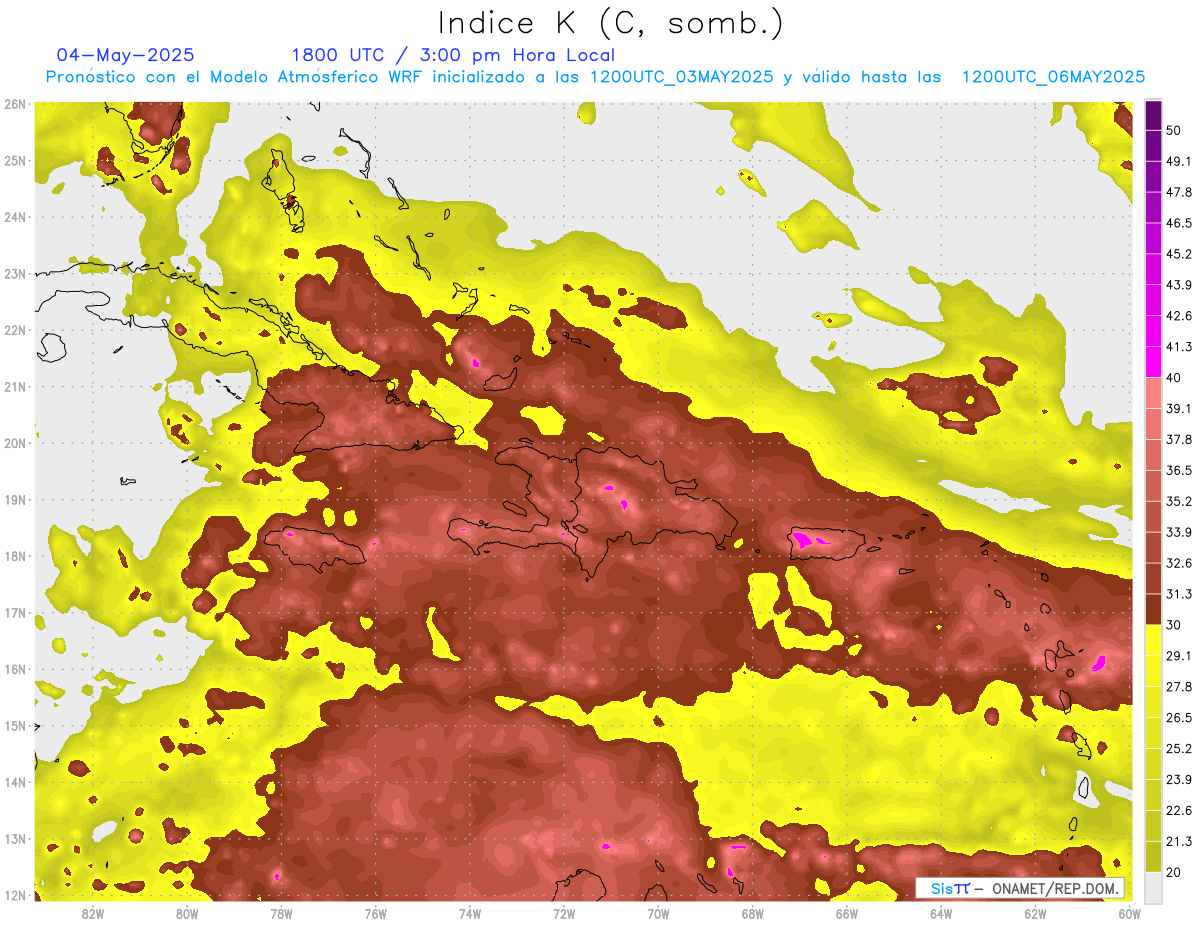This screenshot has width=1200, height=927.
Task: Click the initialization stamp "1200UTC_03MAY2025"
Action: click(x=682, y=77)
